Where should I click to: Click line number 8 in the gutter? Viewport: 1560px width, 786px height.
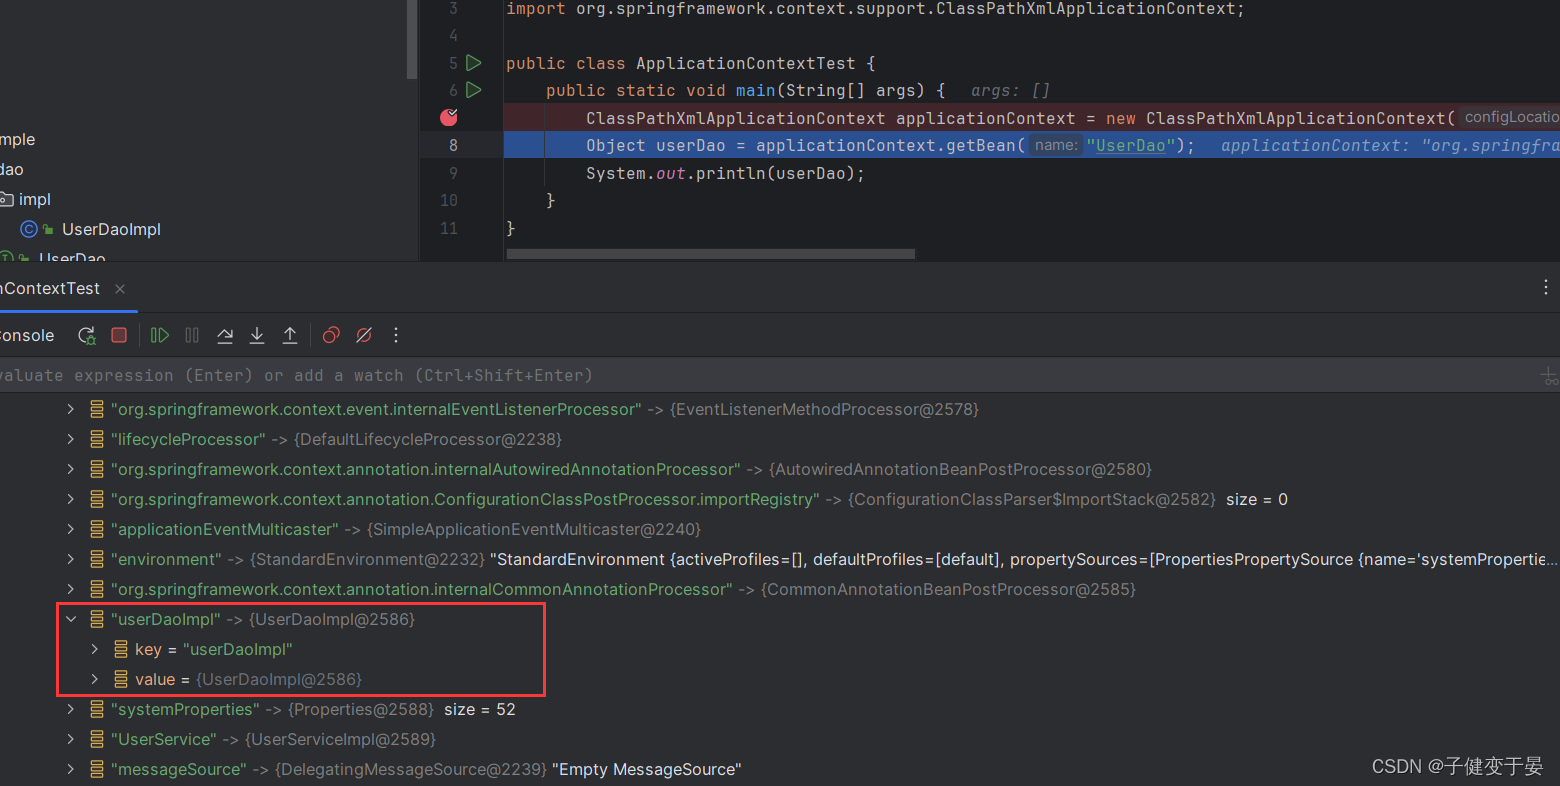point(453,145)
